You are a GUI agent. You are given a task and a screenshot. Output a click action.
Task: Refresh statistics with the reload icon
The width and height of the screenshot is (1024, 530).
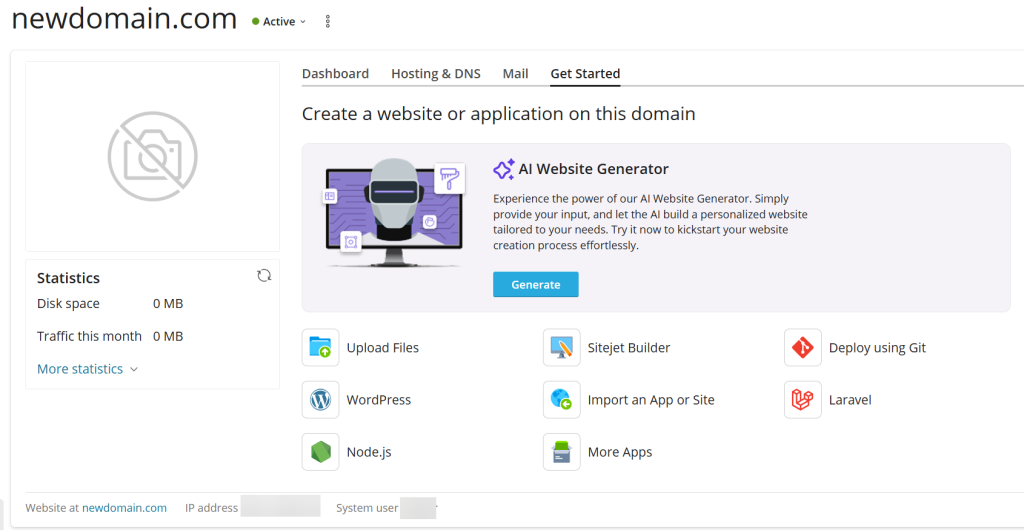[x=264, y=276]
